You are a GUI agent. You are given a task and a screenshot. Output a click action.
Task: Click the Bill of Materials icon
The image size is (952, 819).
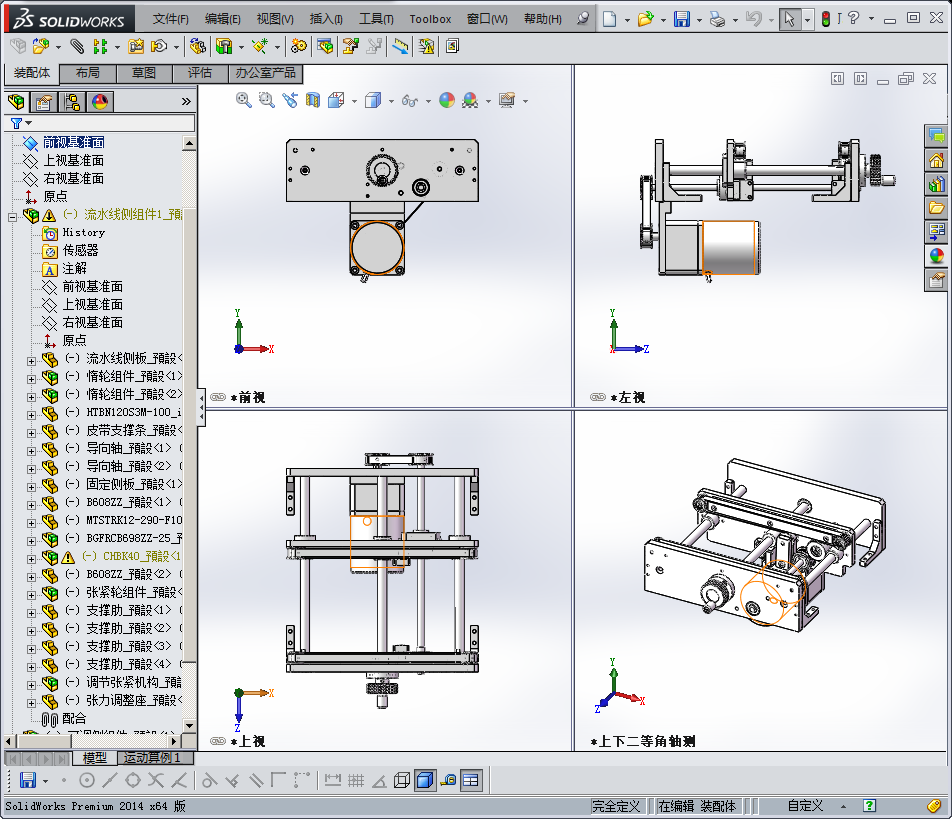click(325, 46)
